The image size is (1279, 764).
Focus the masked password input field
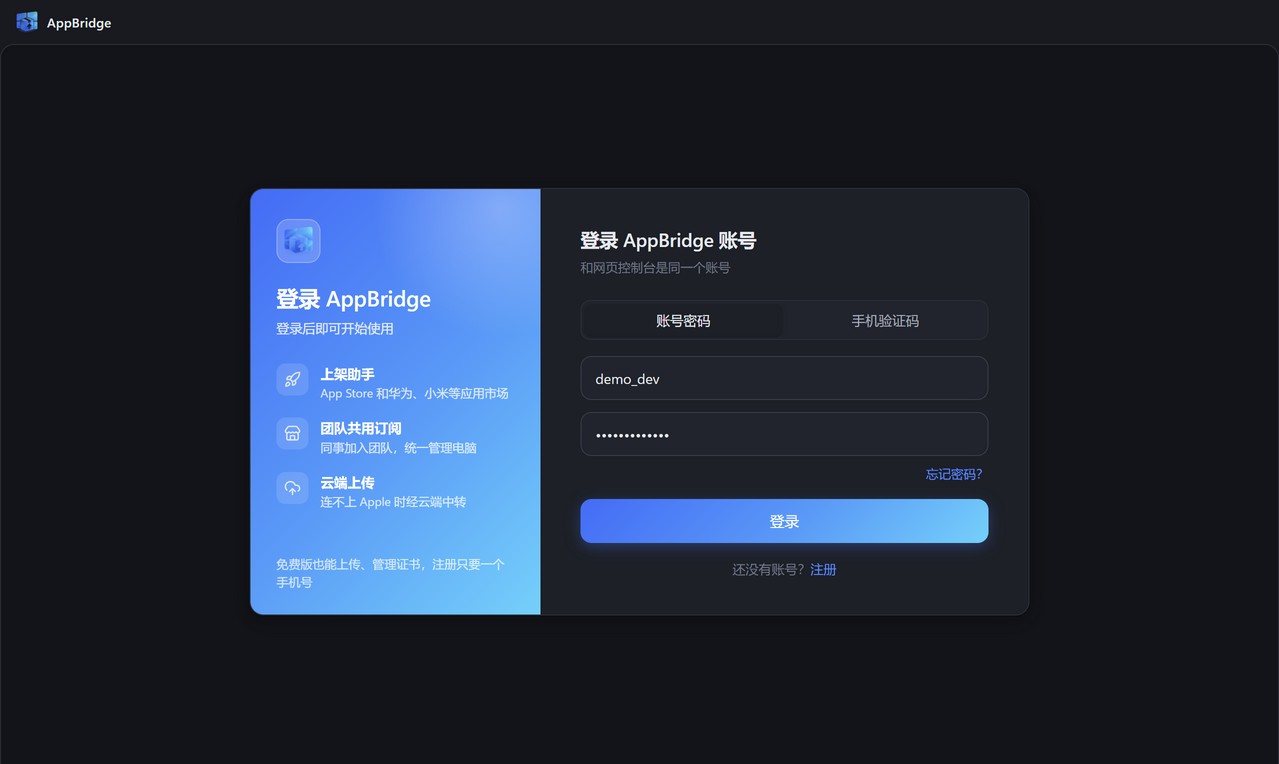(x=784, y=435)
